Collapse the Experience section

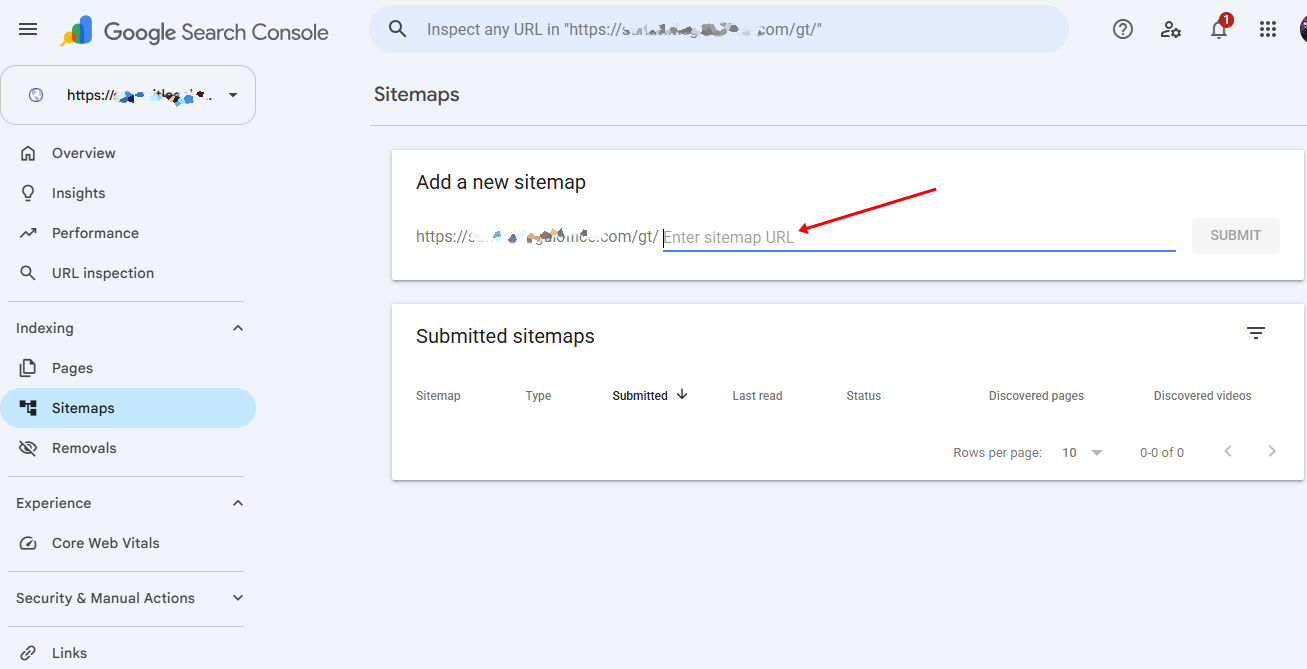pos(238,503)
